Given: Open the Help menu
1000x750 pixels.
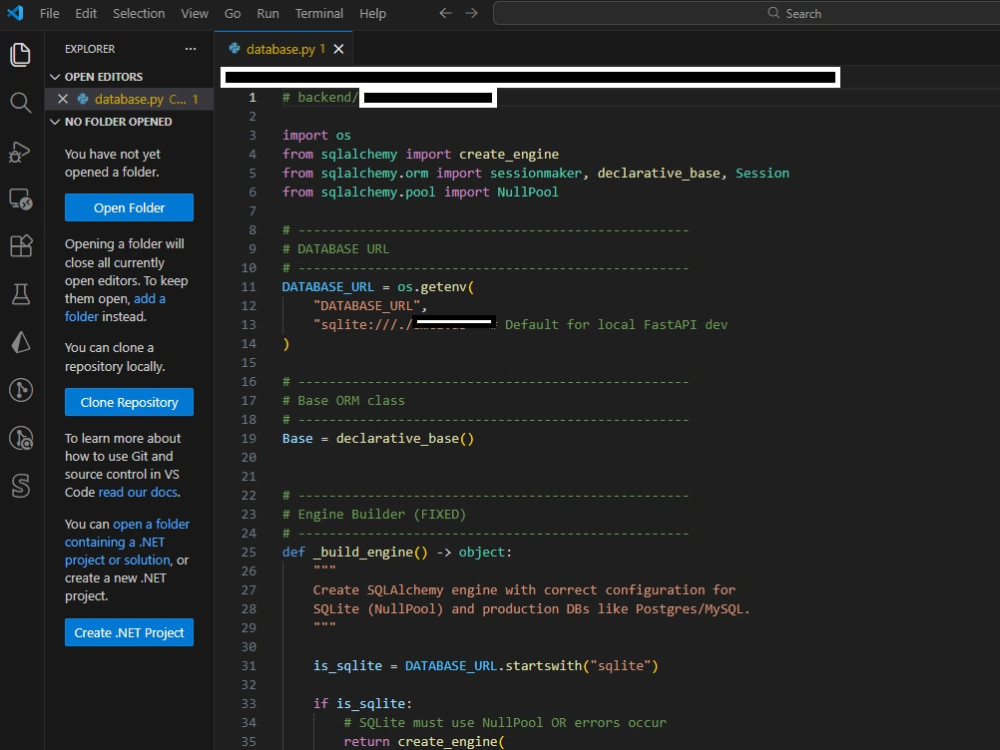Looking at the screenshot, I should 372,13.
